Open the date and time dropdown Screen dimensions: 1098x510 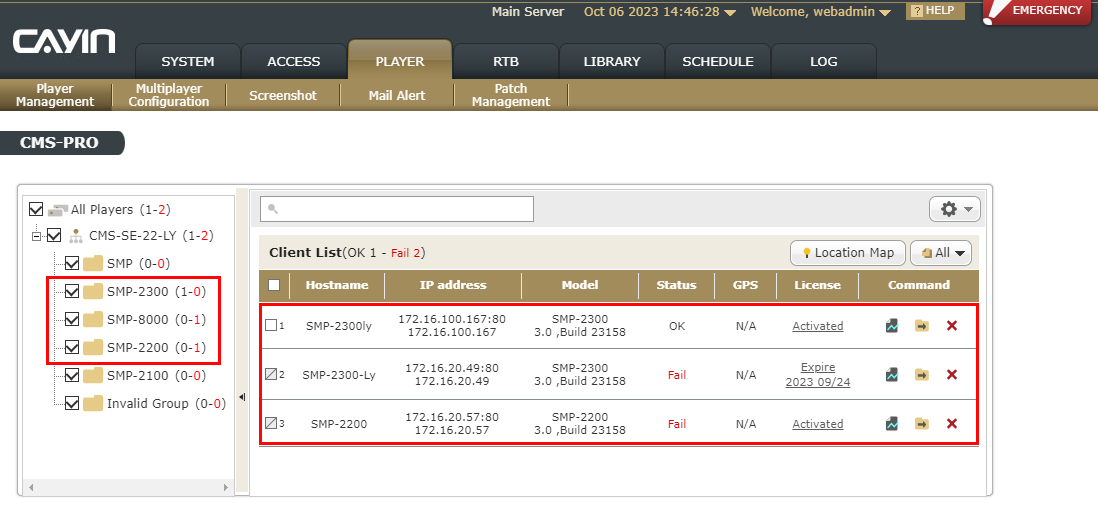[660, 12]
